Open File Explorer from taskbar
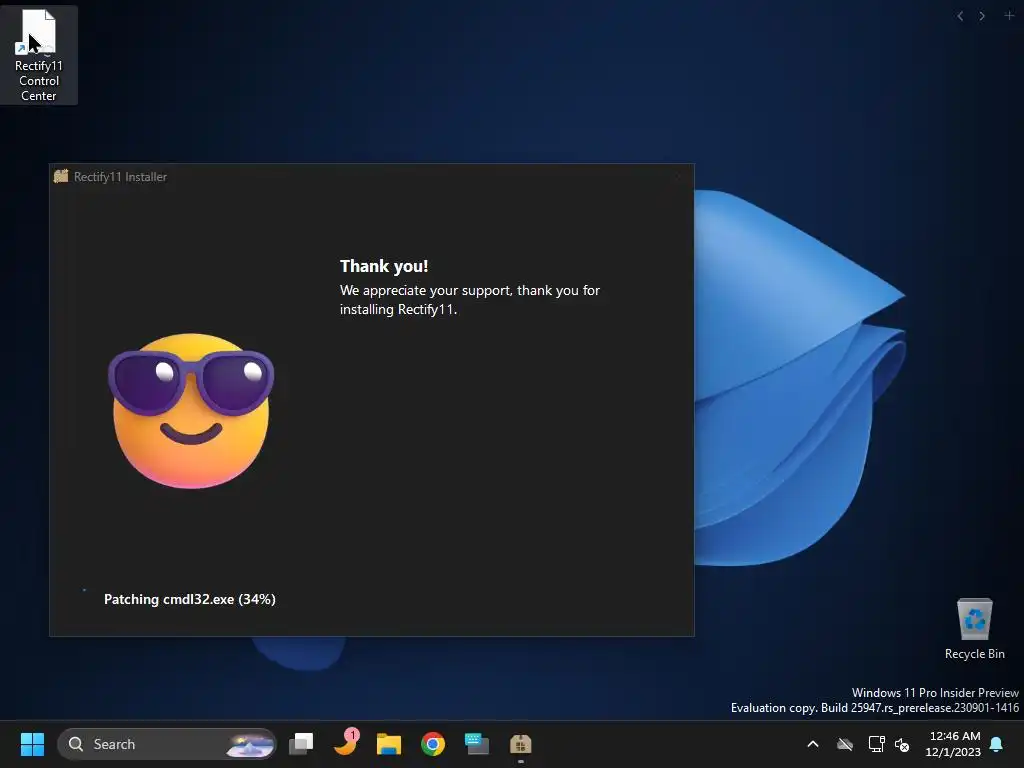Screen dimensions: 1024x768 pyautogui.click(x=389, y=744)
